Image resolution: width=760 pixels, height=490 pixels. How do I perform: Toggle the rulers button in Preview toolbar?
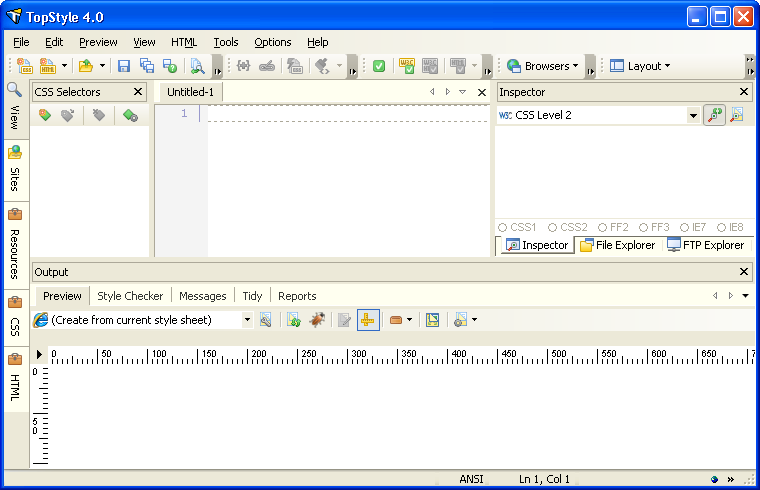(368, 320)
